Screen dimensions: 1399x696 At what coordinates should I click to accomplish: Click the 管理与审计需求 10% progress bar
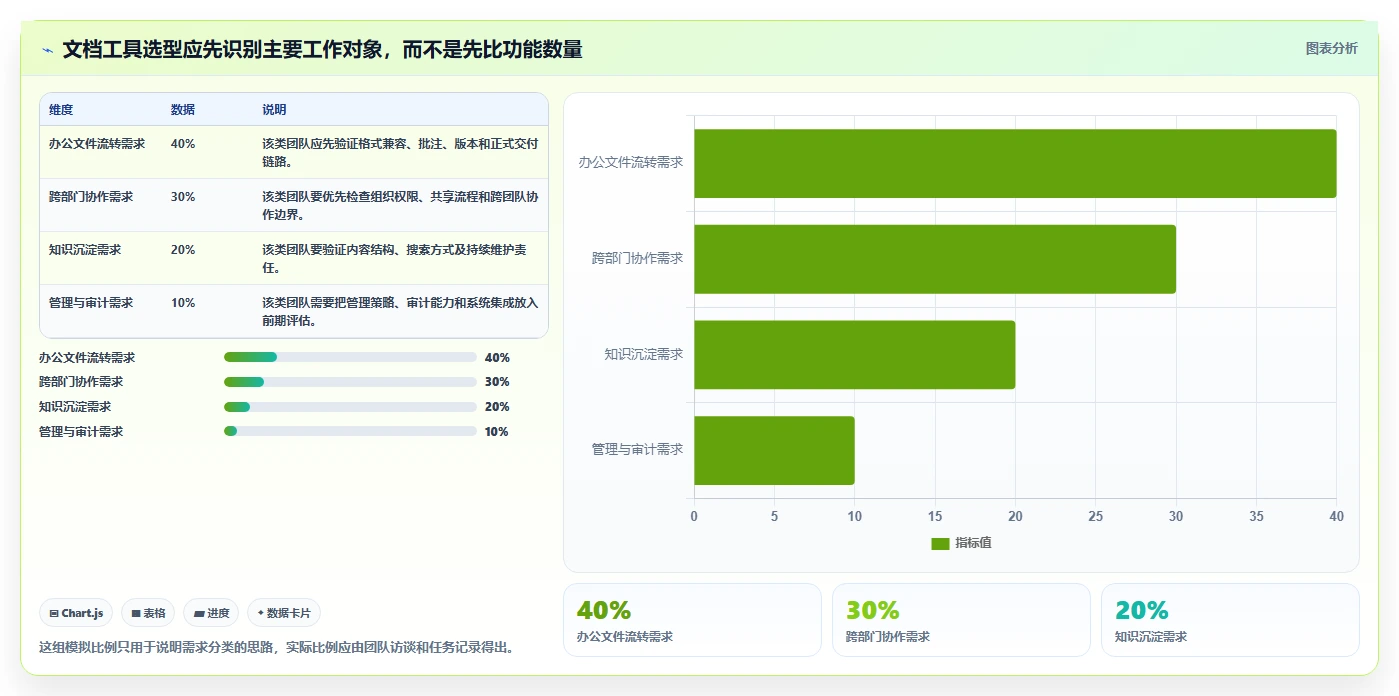click(350, 431)
